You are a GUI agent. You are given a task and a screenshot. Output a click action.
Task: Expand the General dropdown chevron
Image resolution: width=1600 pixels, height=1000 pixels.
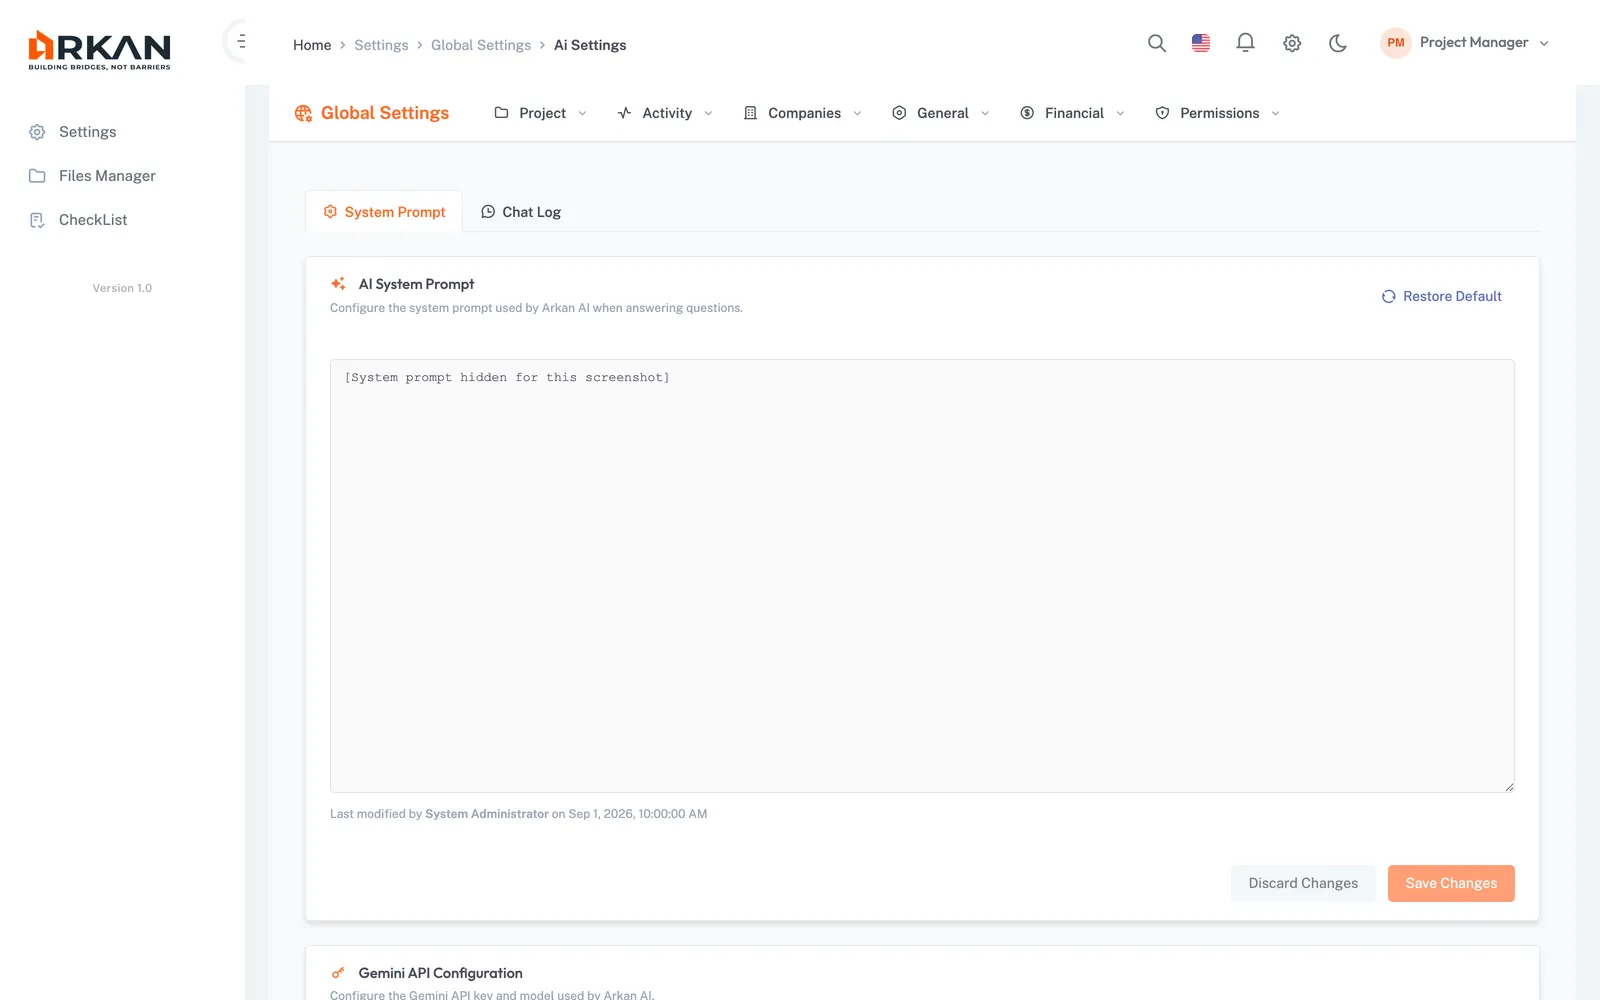click(x=985, y=113)
